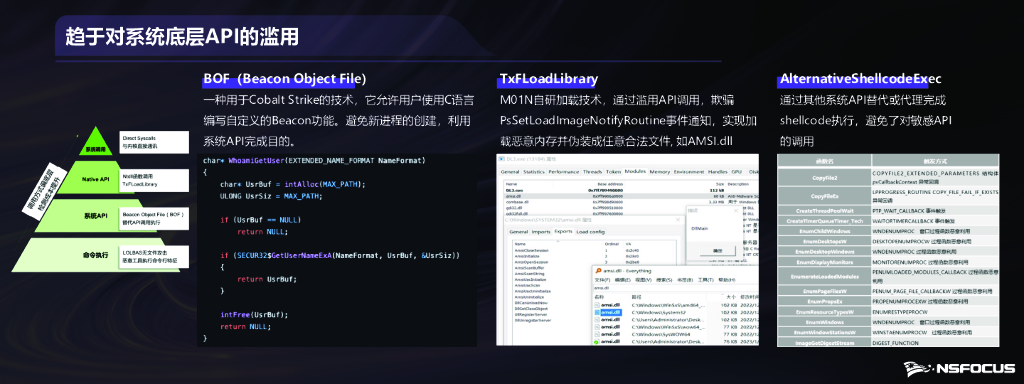Open 编辑(E) menu in Everything
Viewport: 1024px width, 384px height.
622,280
